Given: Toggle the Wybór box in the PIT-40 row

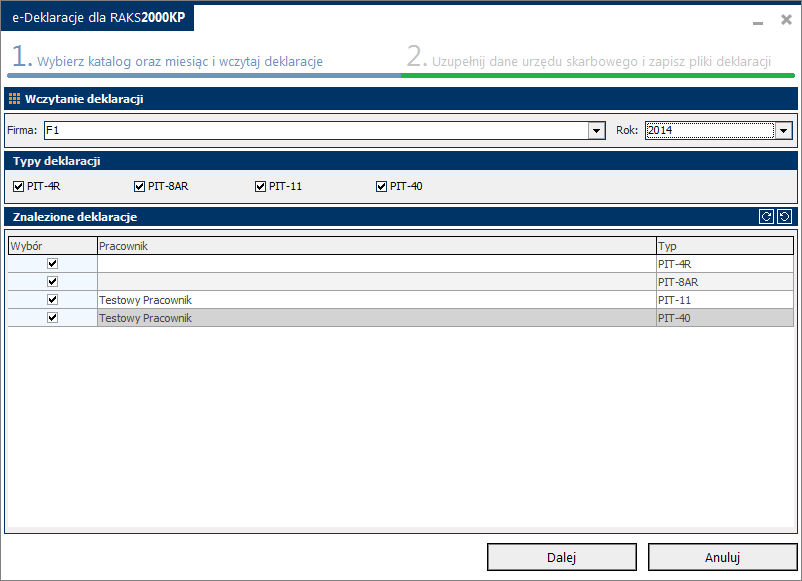Looking at the screenshot, I should [x=52, y=318].
